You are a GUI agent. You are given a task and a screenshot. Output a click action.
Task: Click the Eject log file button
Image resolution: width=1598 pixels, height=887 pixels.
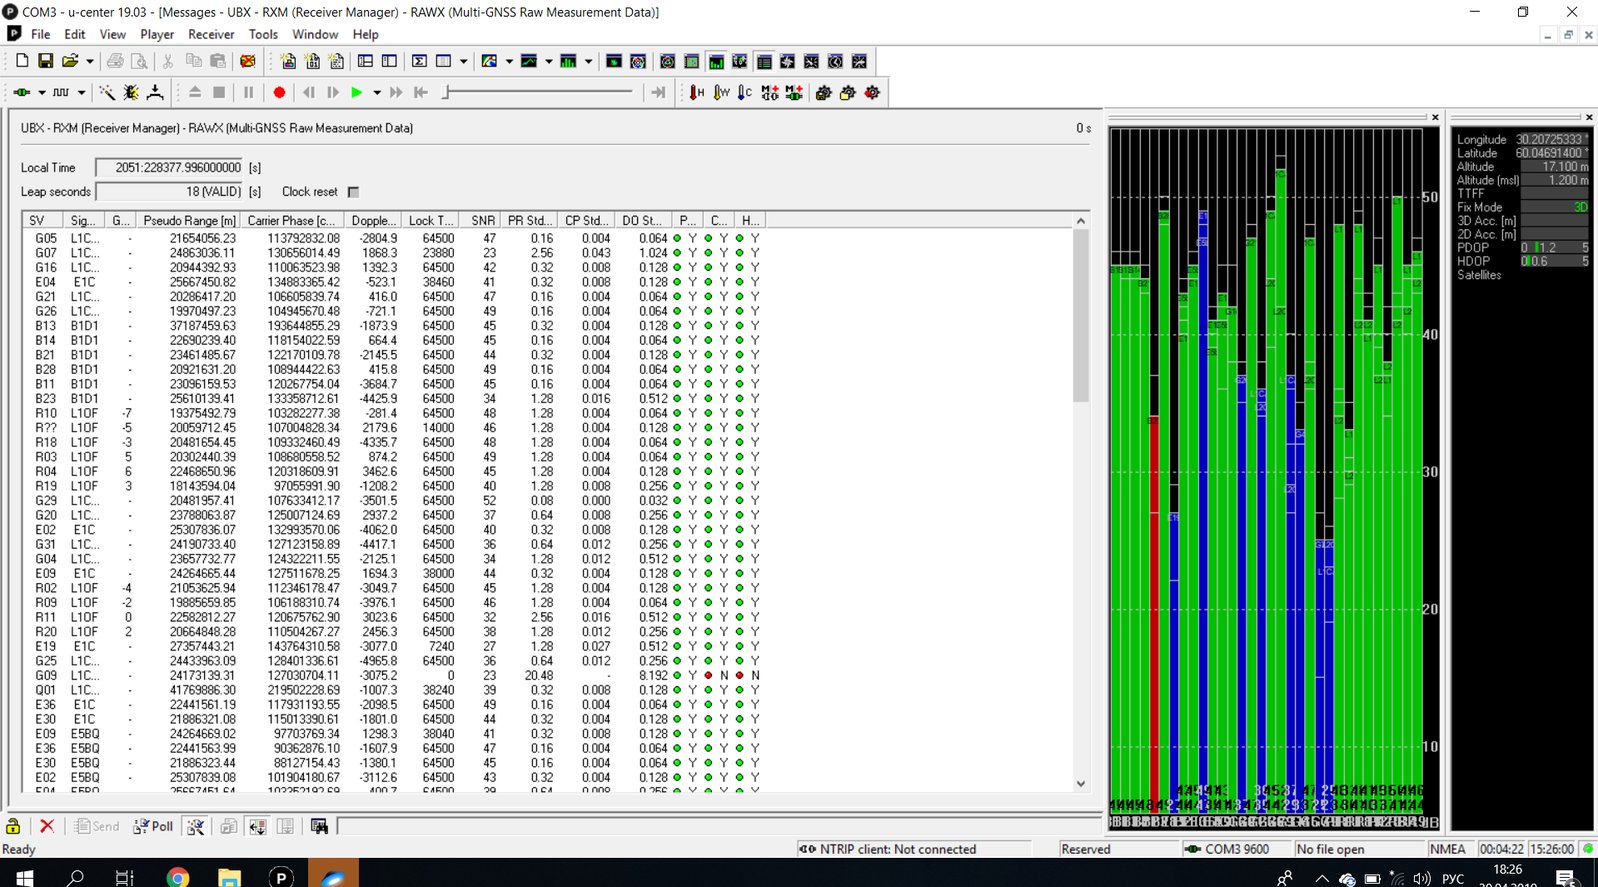point(195,92)
